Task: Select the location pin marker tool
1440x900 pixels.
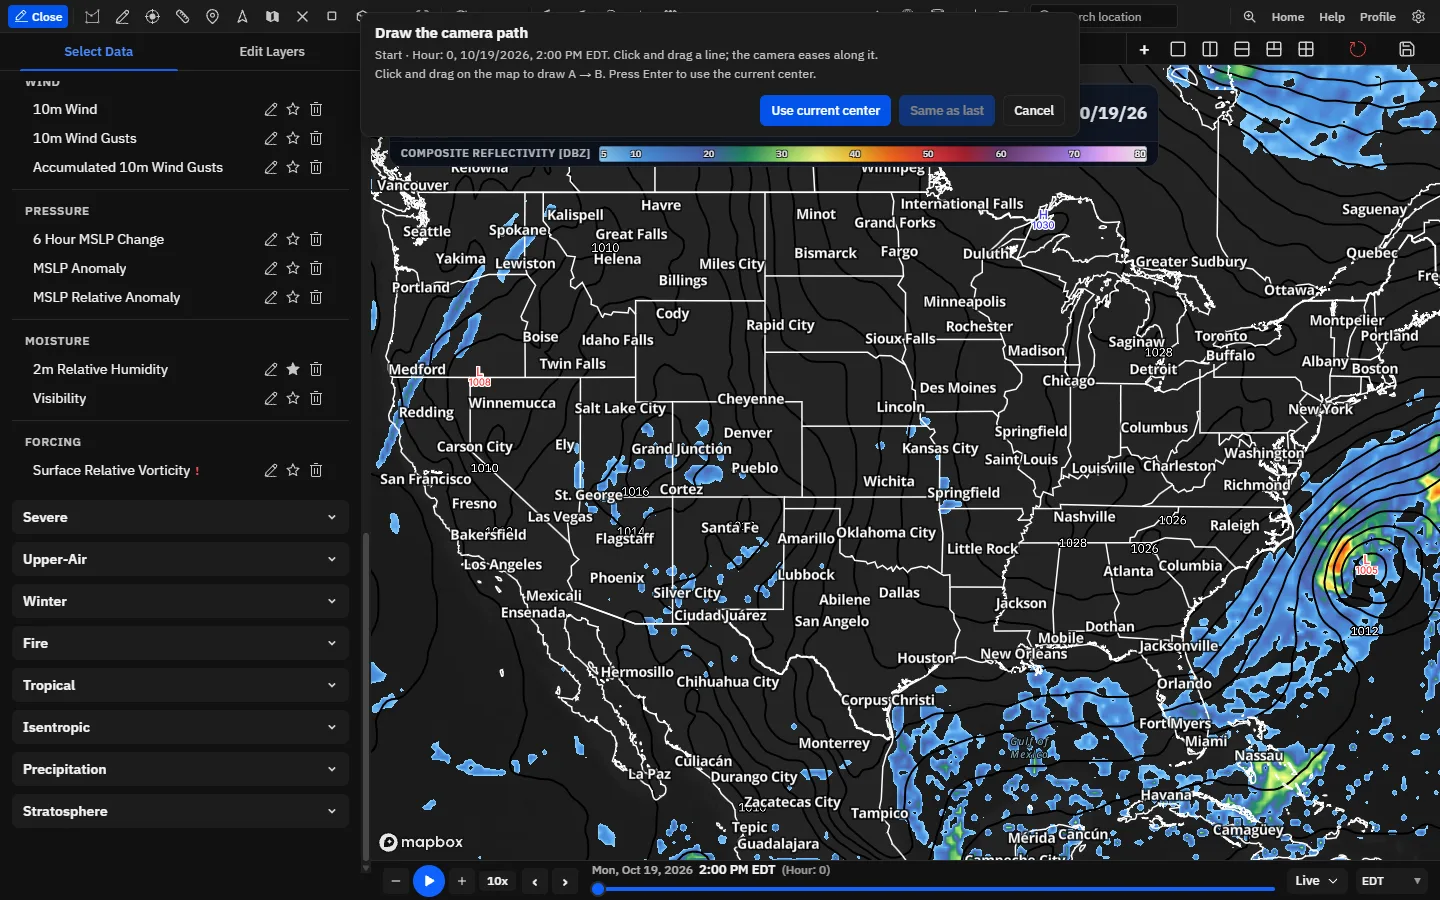Action: coord(212,17)
